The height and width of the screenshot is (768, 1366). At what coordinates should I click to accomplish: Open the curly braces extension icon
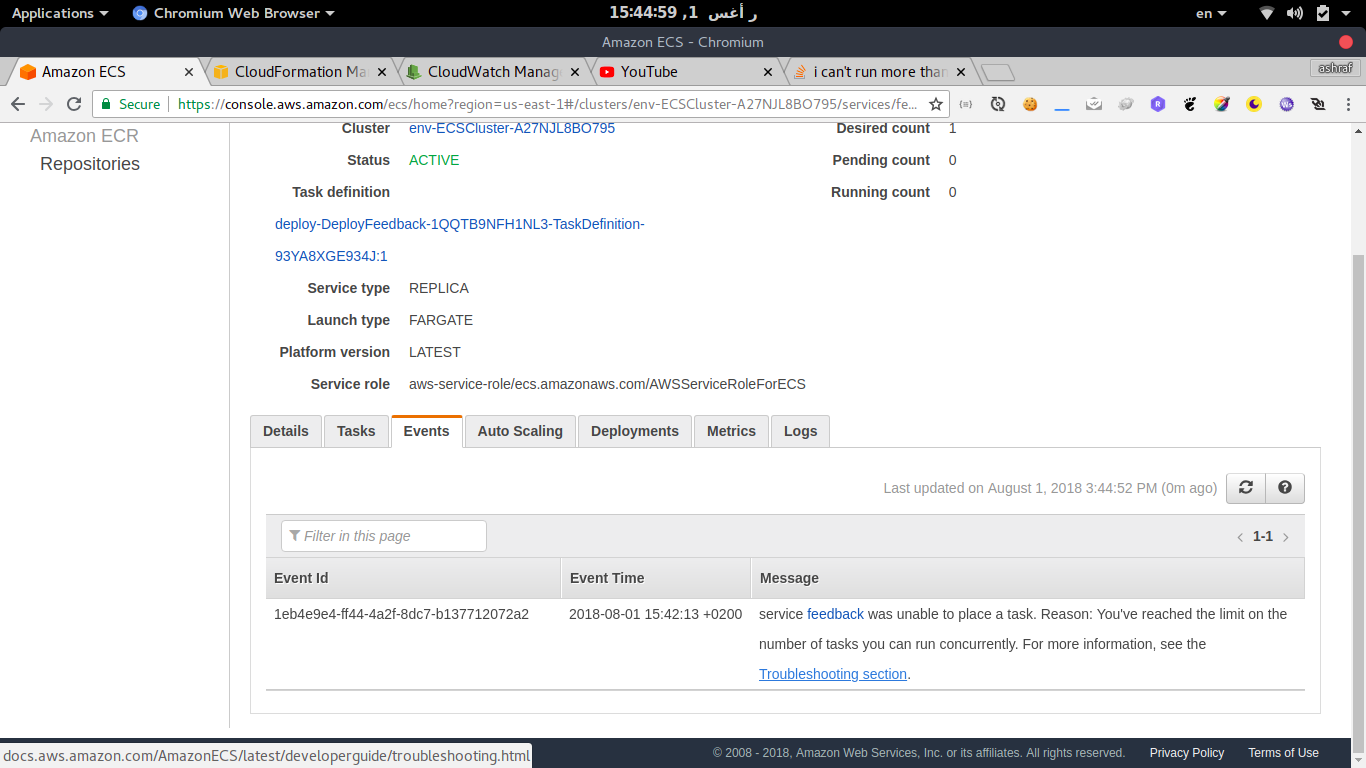[966, 104]
